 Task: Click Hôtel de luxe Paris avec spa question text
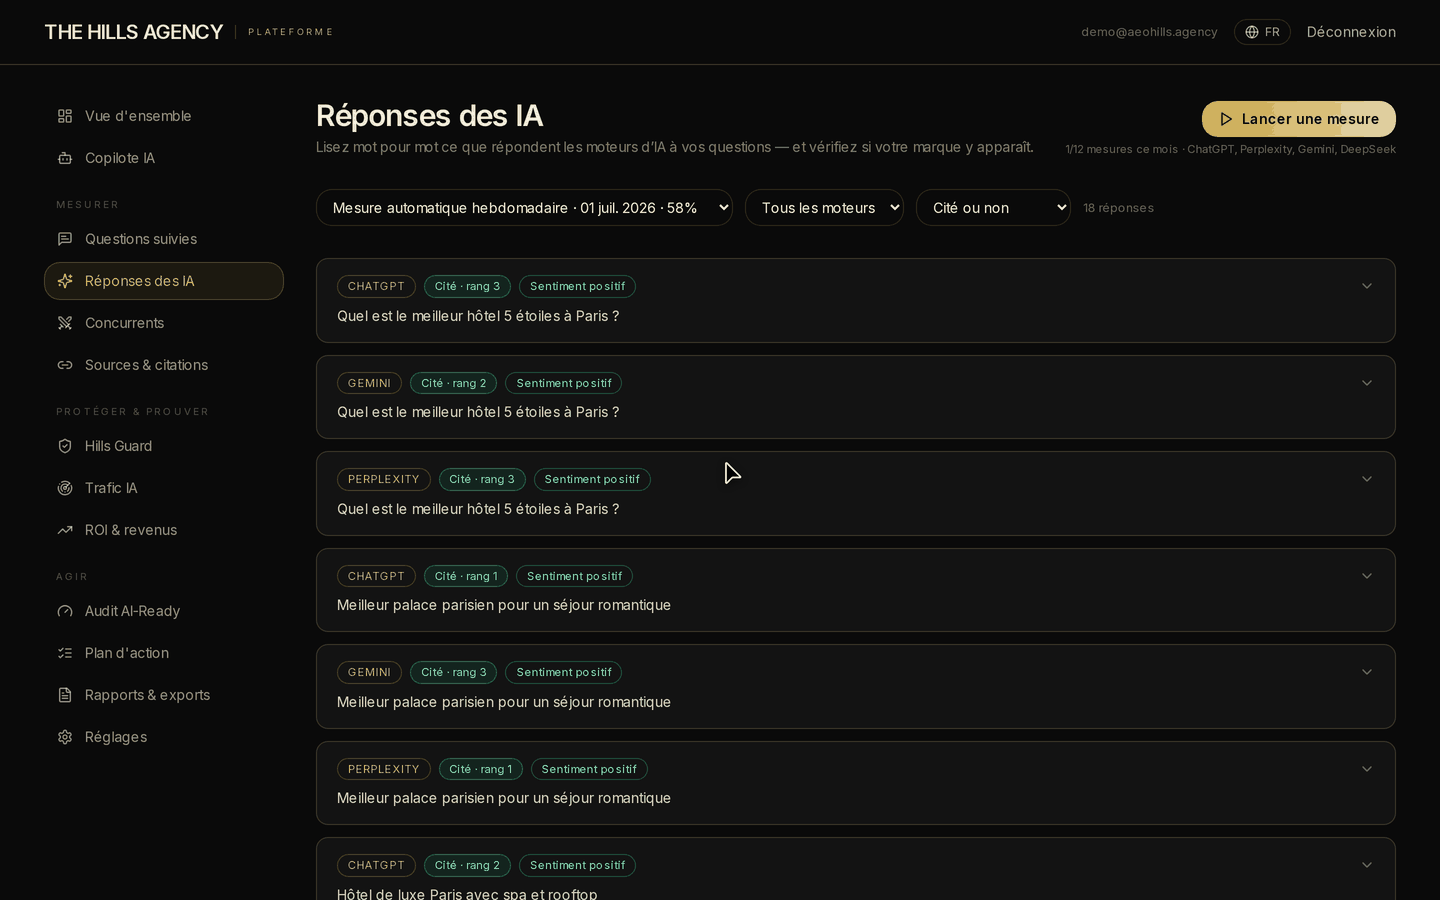(x=467, y=894)
